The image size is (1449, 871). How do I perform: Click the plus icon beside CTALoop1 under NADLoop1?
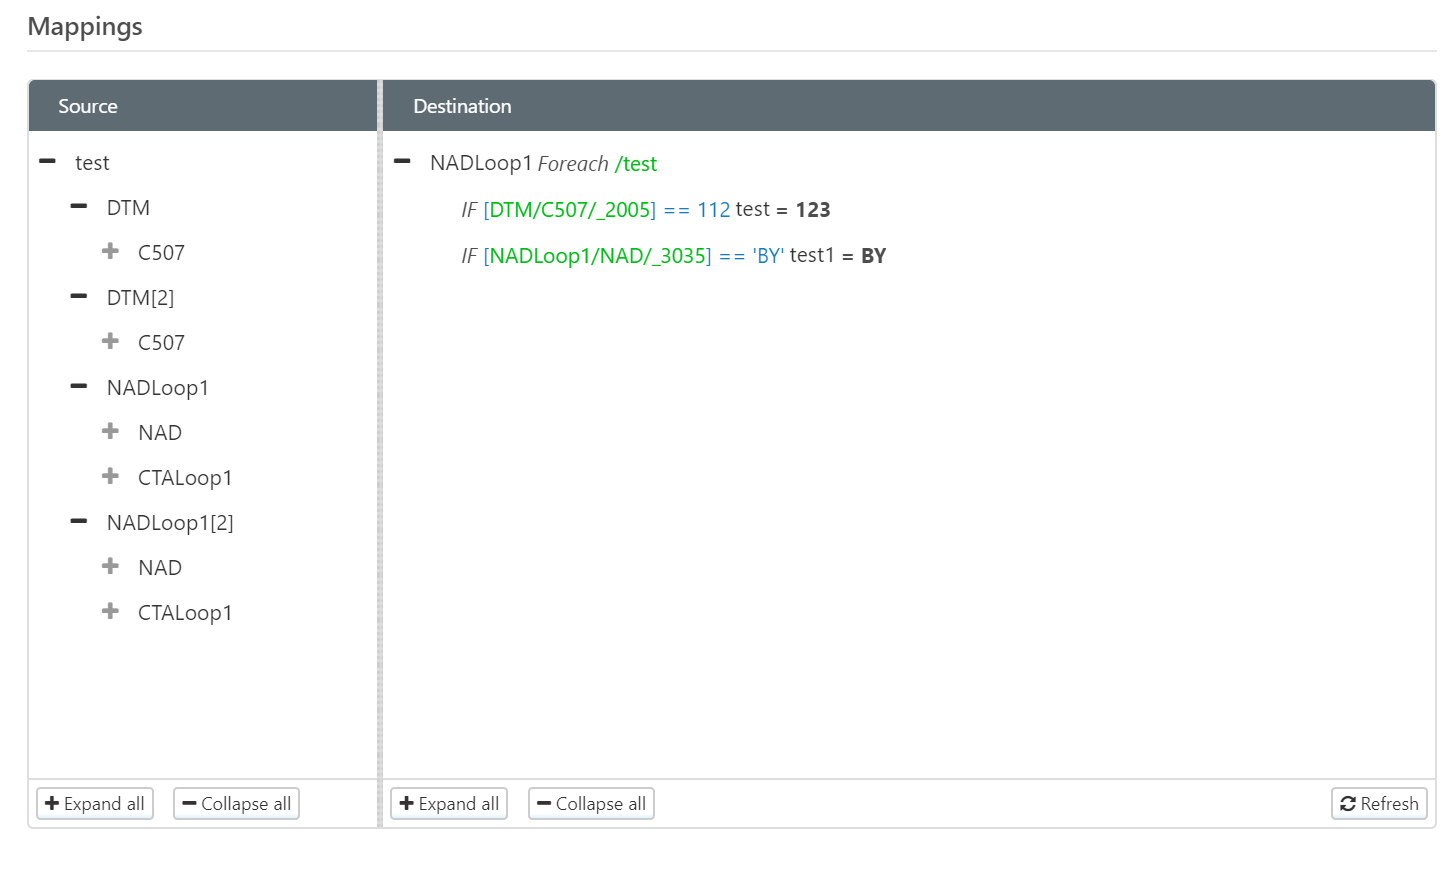[x=110, y=476]
